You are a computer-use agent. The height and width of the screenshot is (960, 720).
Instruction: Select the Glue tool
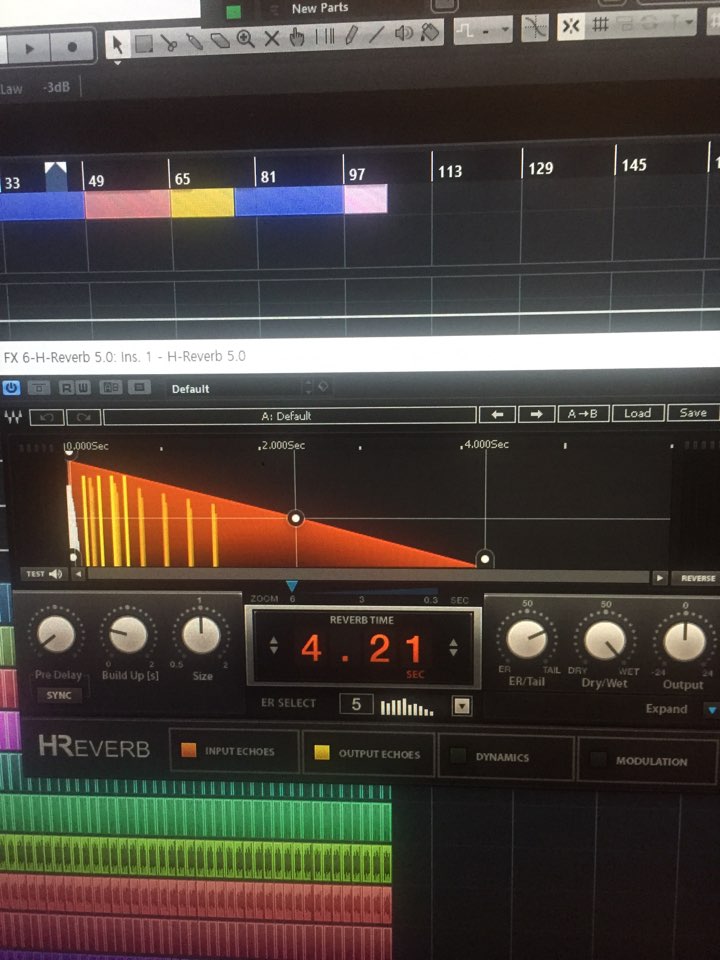tap(194, 42)
